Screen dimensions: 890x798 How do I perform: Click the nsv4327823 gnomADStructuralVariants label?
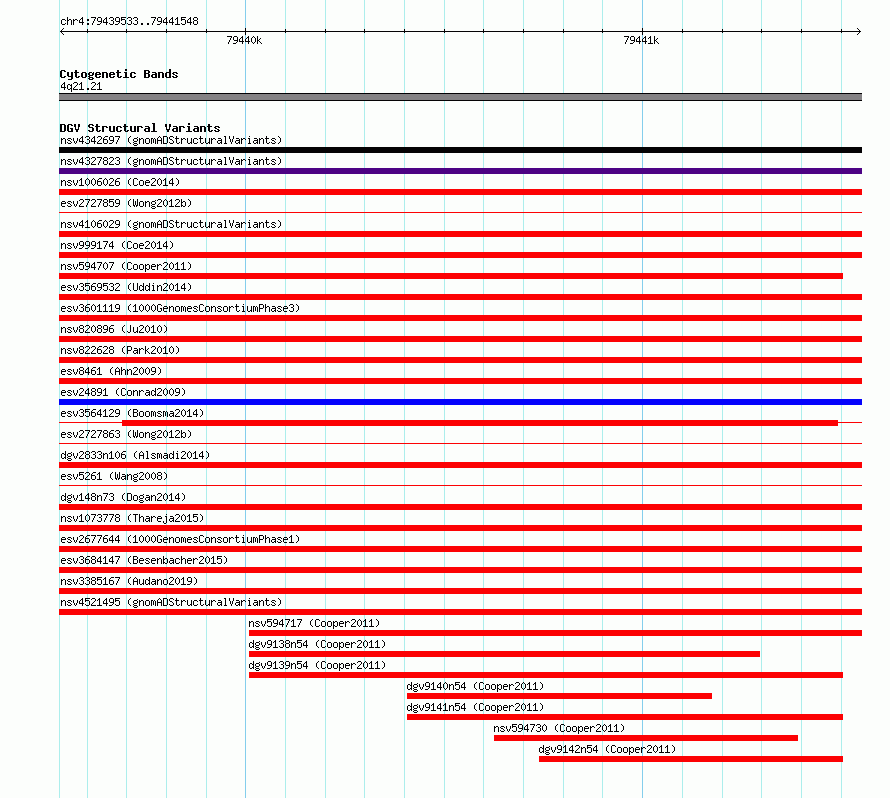pyautogui.click(x=171, y=161)
